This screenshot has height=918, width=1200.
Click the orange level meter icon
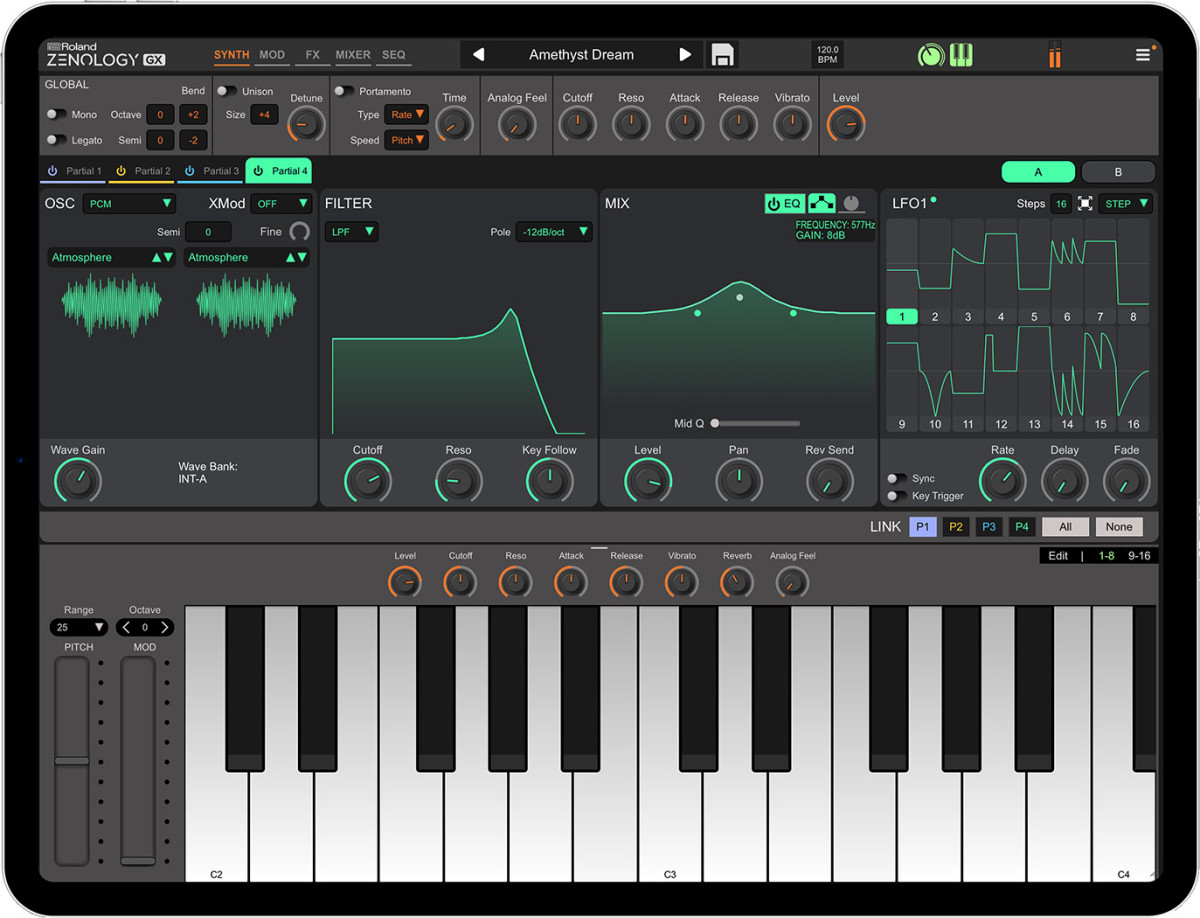[1054, 55]
